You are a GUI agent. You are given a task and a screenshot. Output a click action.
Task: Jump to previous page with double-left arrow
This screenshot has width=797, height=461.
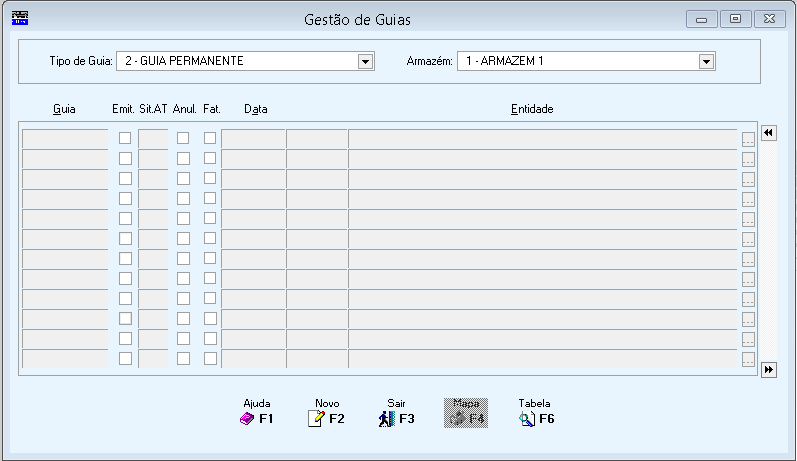coord(769,133)
